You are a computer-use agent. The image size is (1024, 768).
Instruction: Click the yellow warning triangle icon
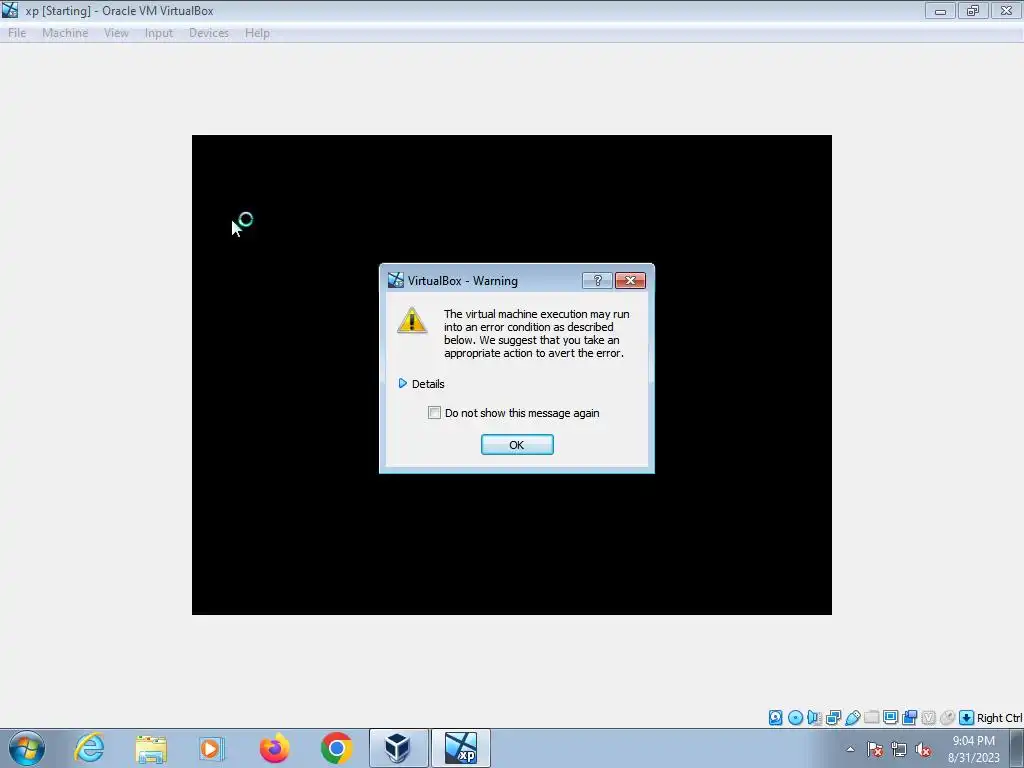point(412,320)
